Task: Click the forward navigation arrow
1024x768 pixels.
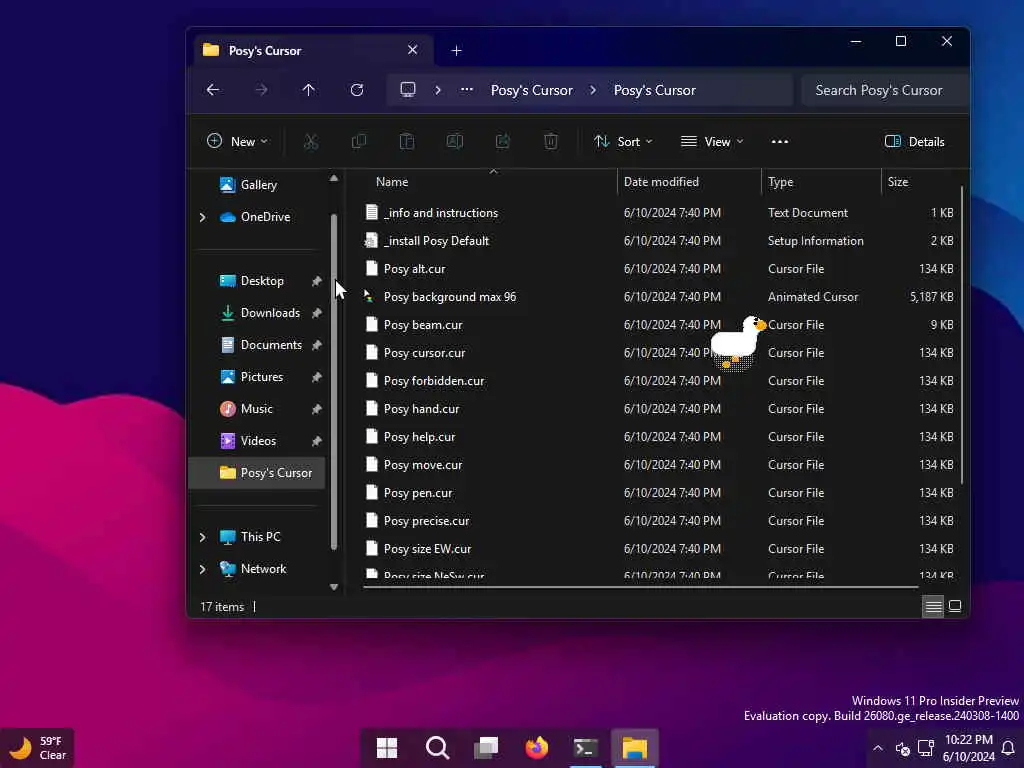Action: coord(261,90)
